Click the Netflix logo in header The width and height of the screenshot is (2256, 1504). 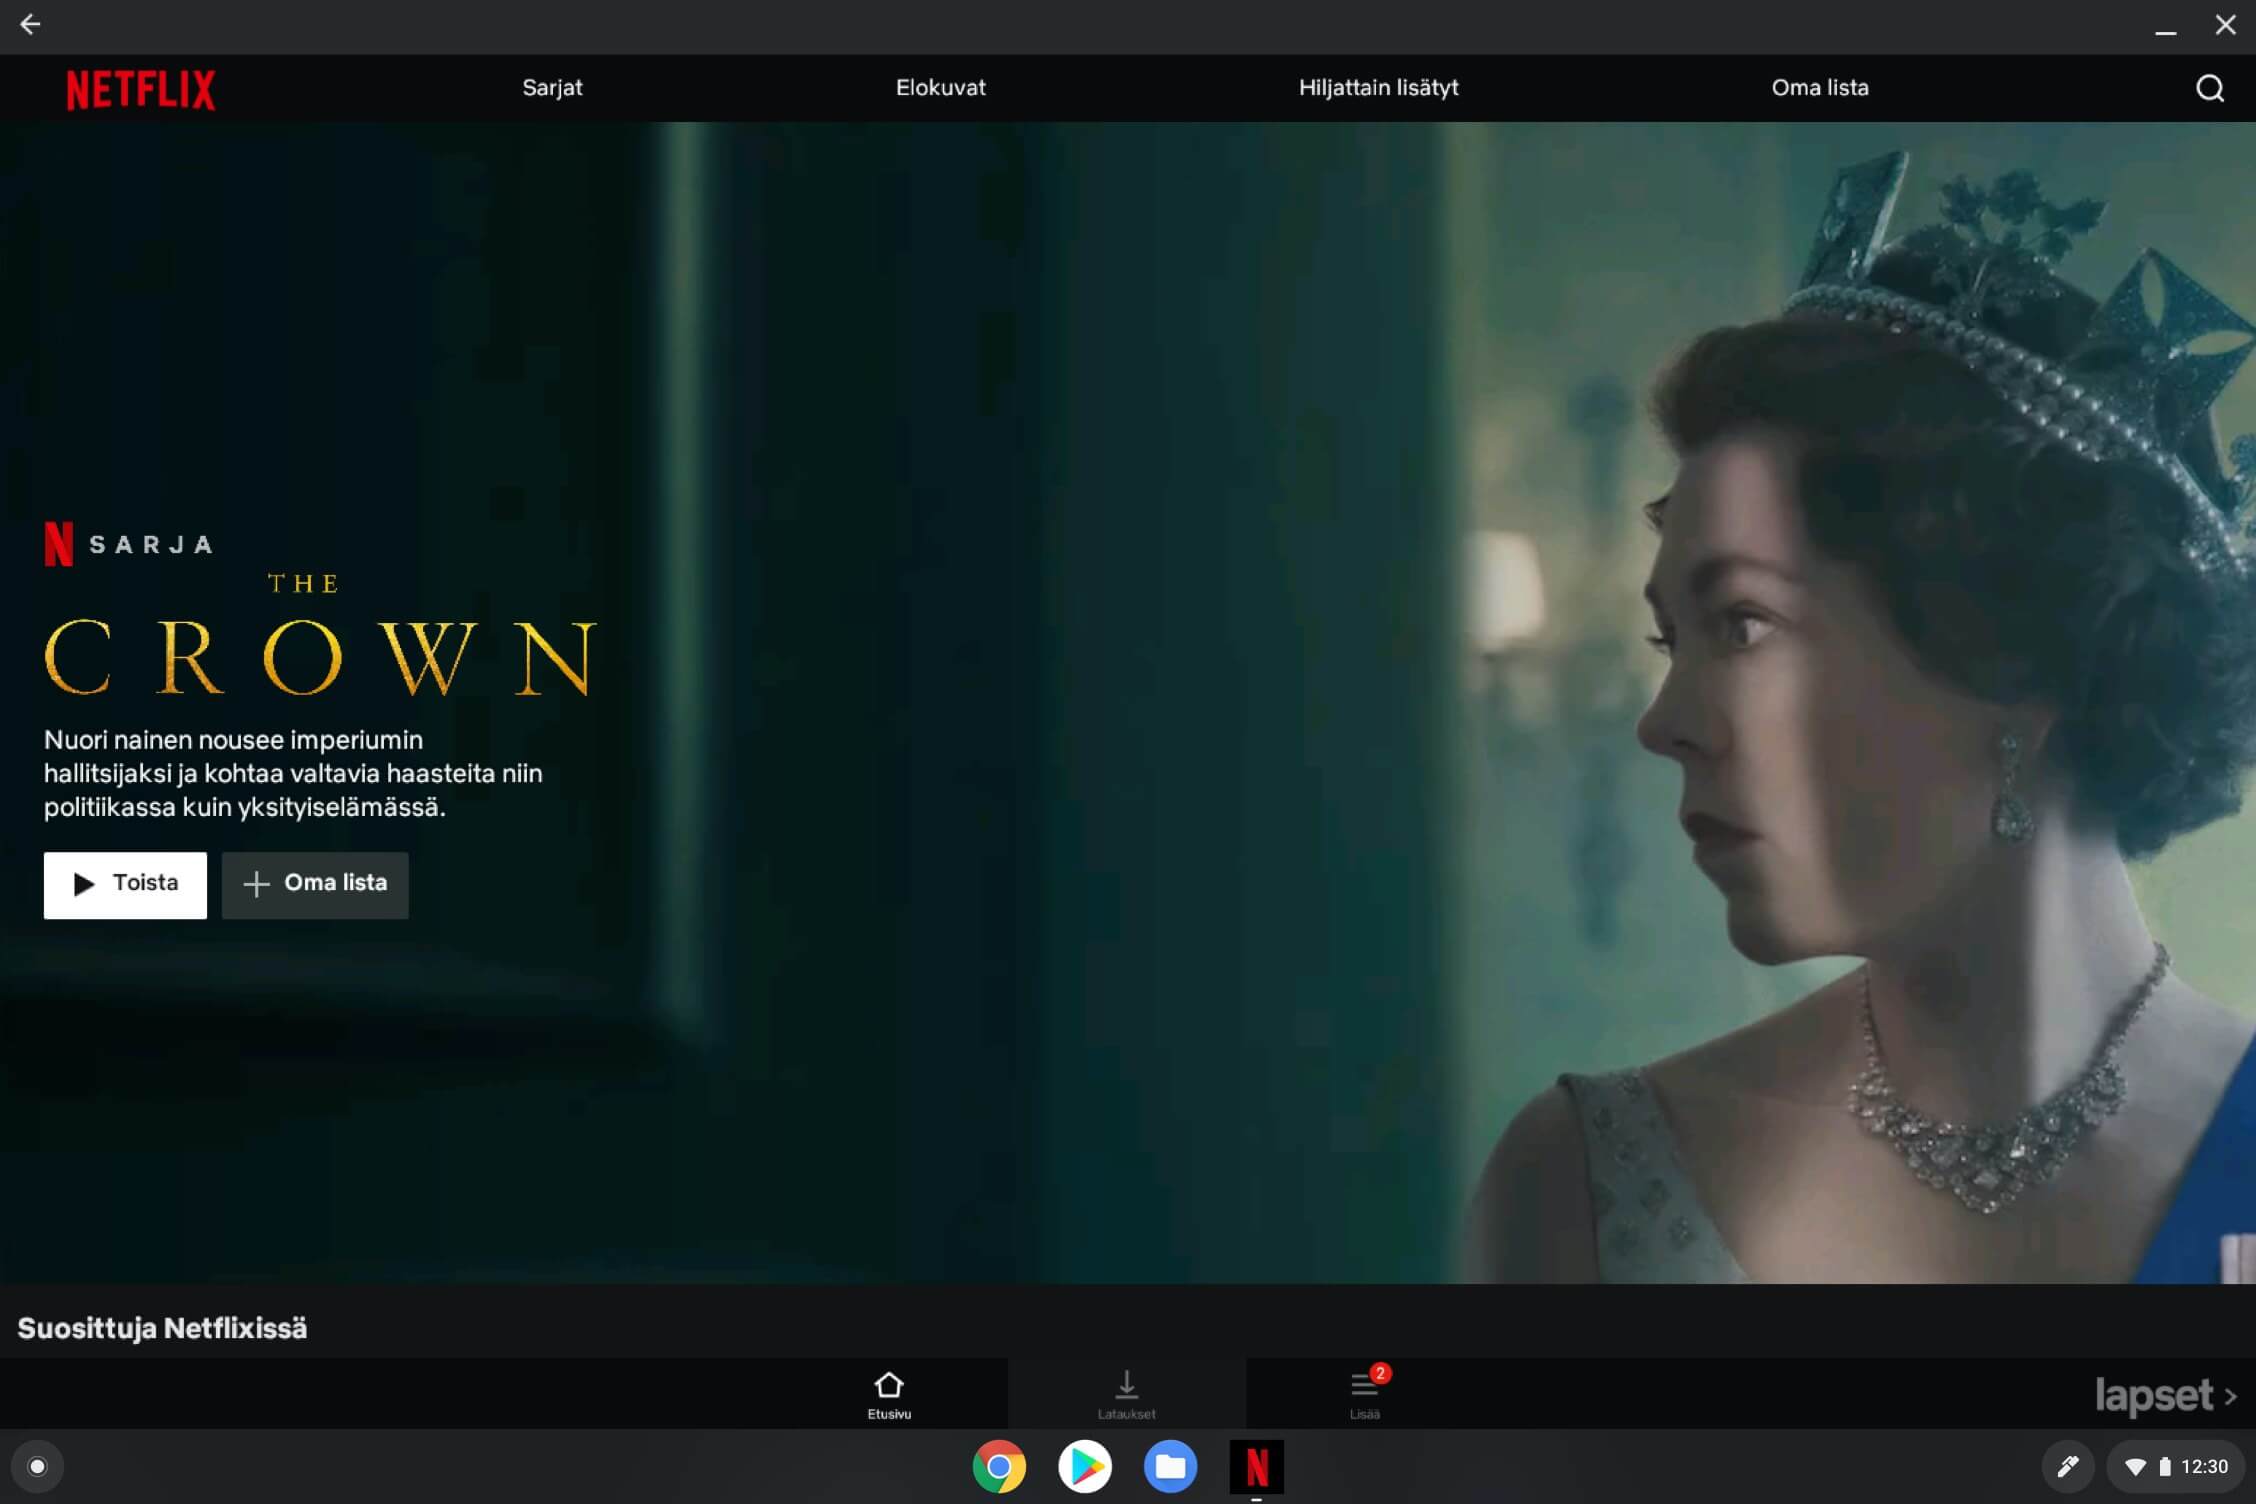click(x=140, y=89)
